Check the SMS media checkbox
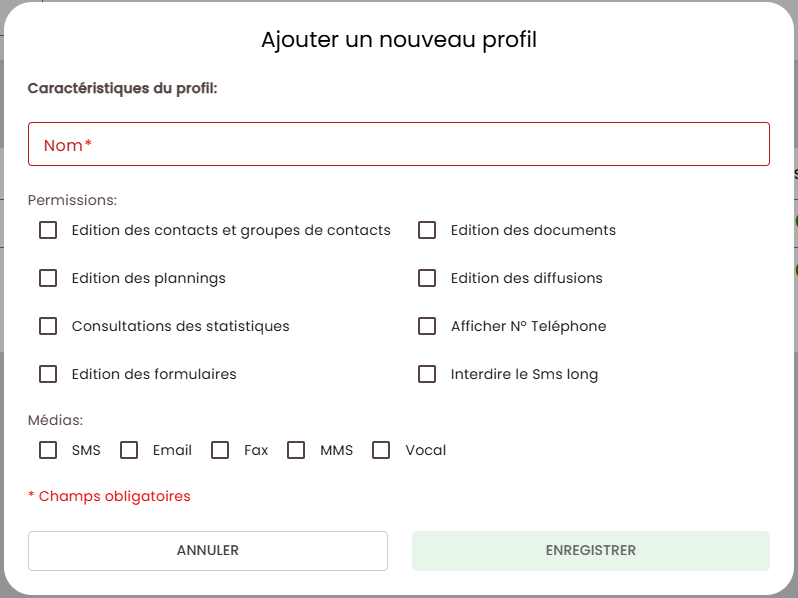 click(48, 450)
